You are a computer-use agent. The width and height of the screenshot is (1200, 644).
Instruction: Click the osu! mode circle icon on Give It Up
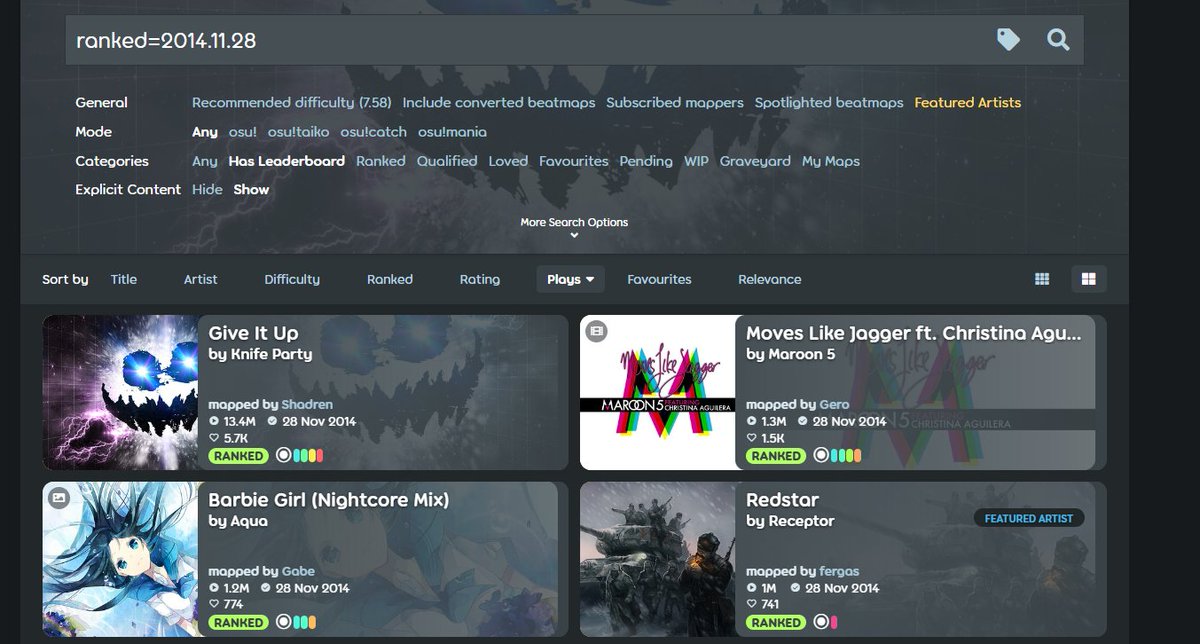(283, 456)
